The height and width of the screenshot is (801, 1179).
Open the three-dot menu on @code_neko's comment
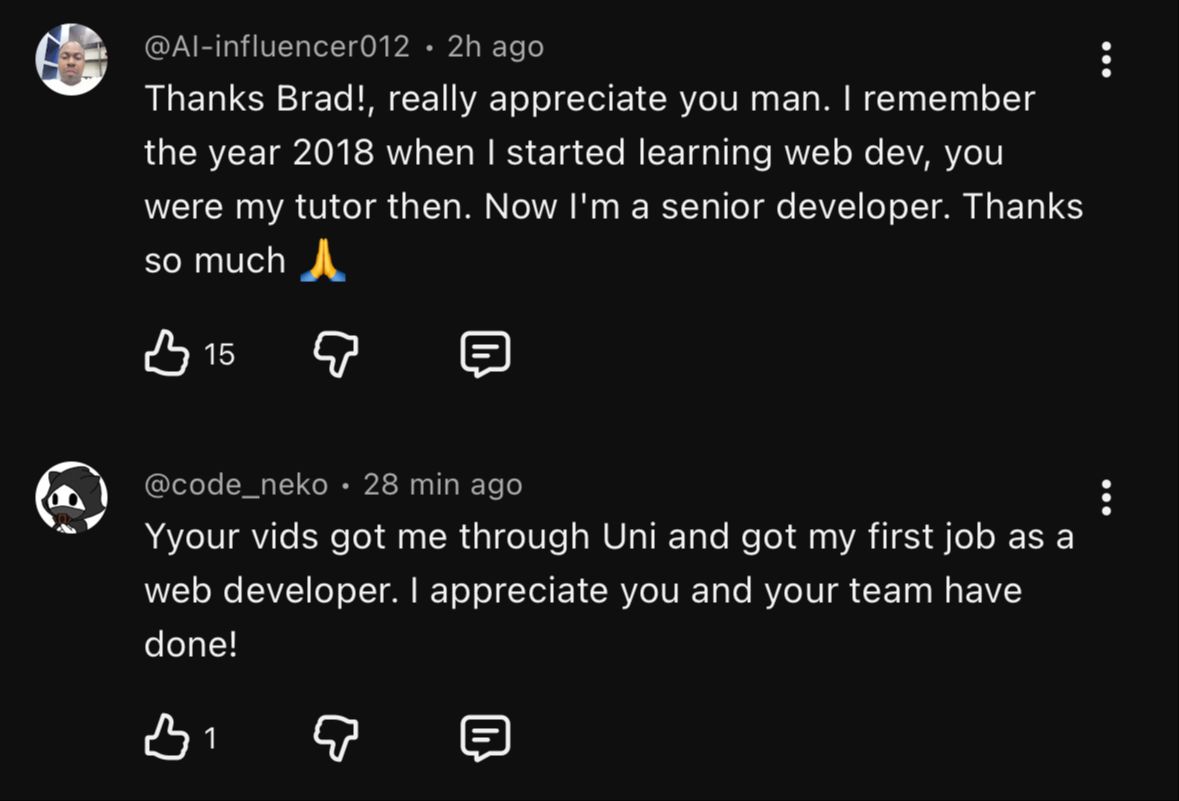click(x=1106, y=497)
